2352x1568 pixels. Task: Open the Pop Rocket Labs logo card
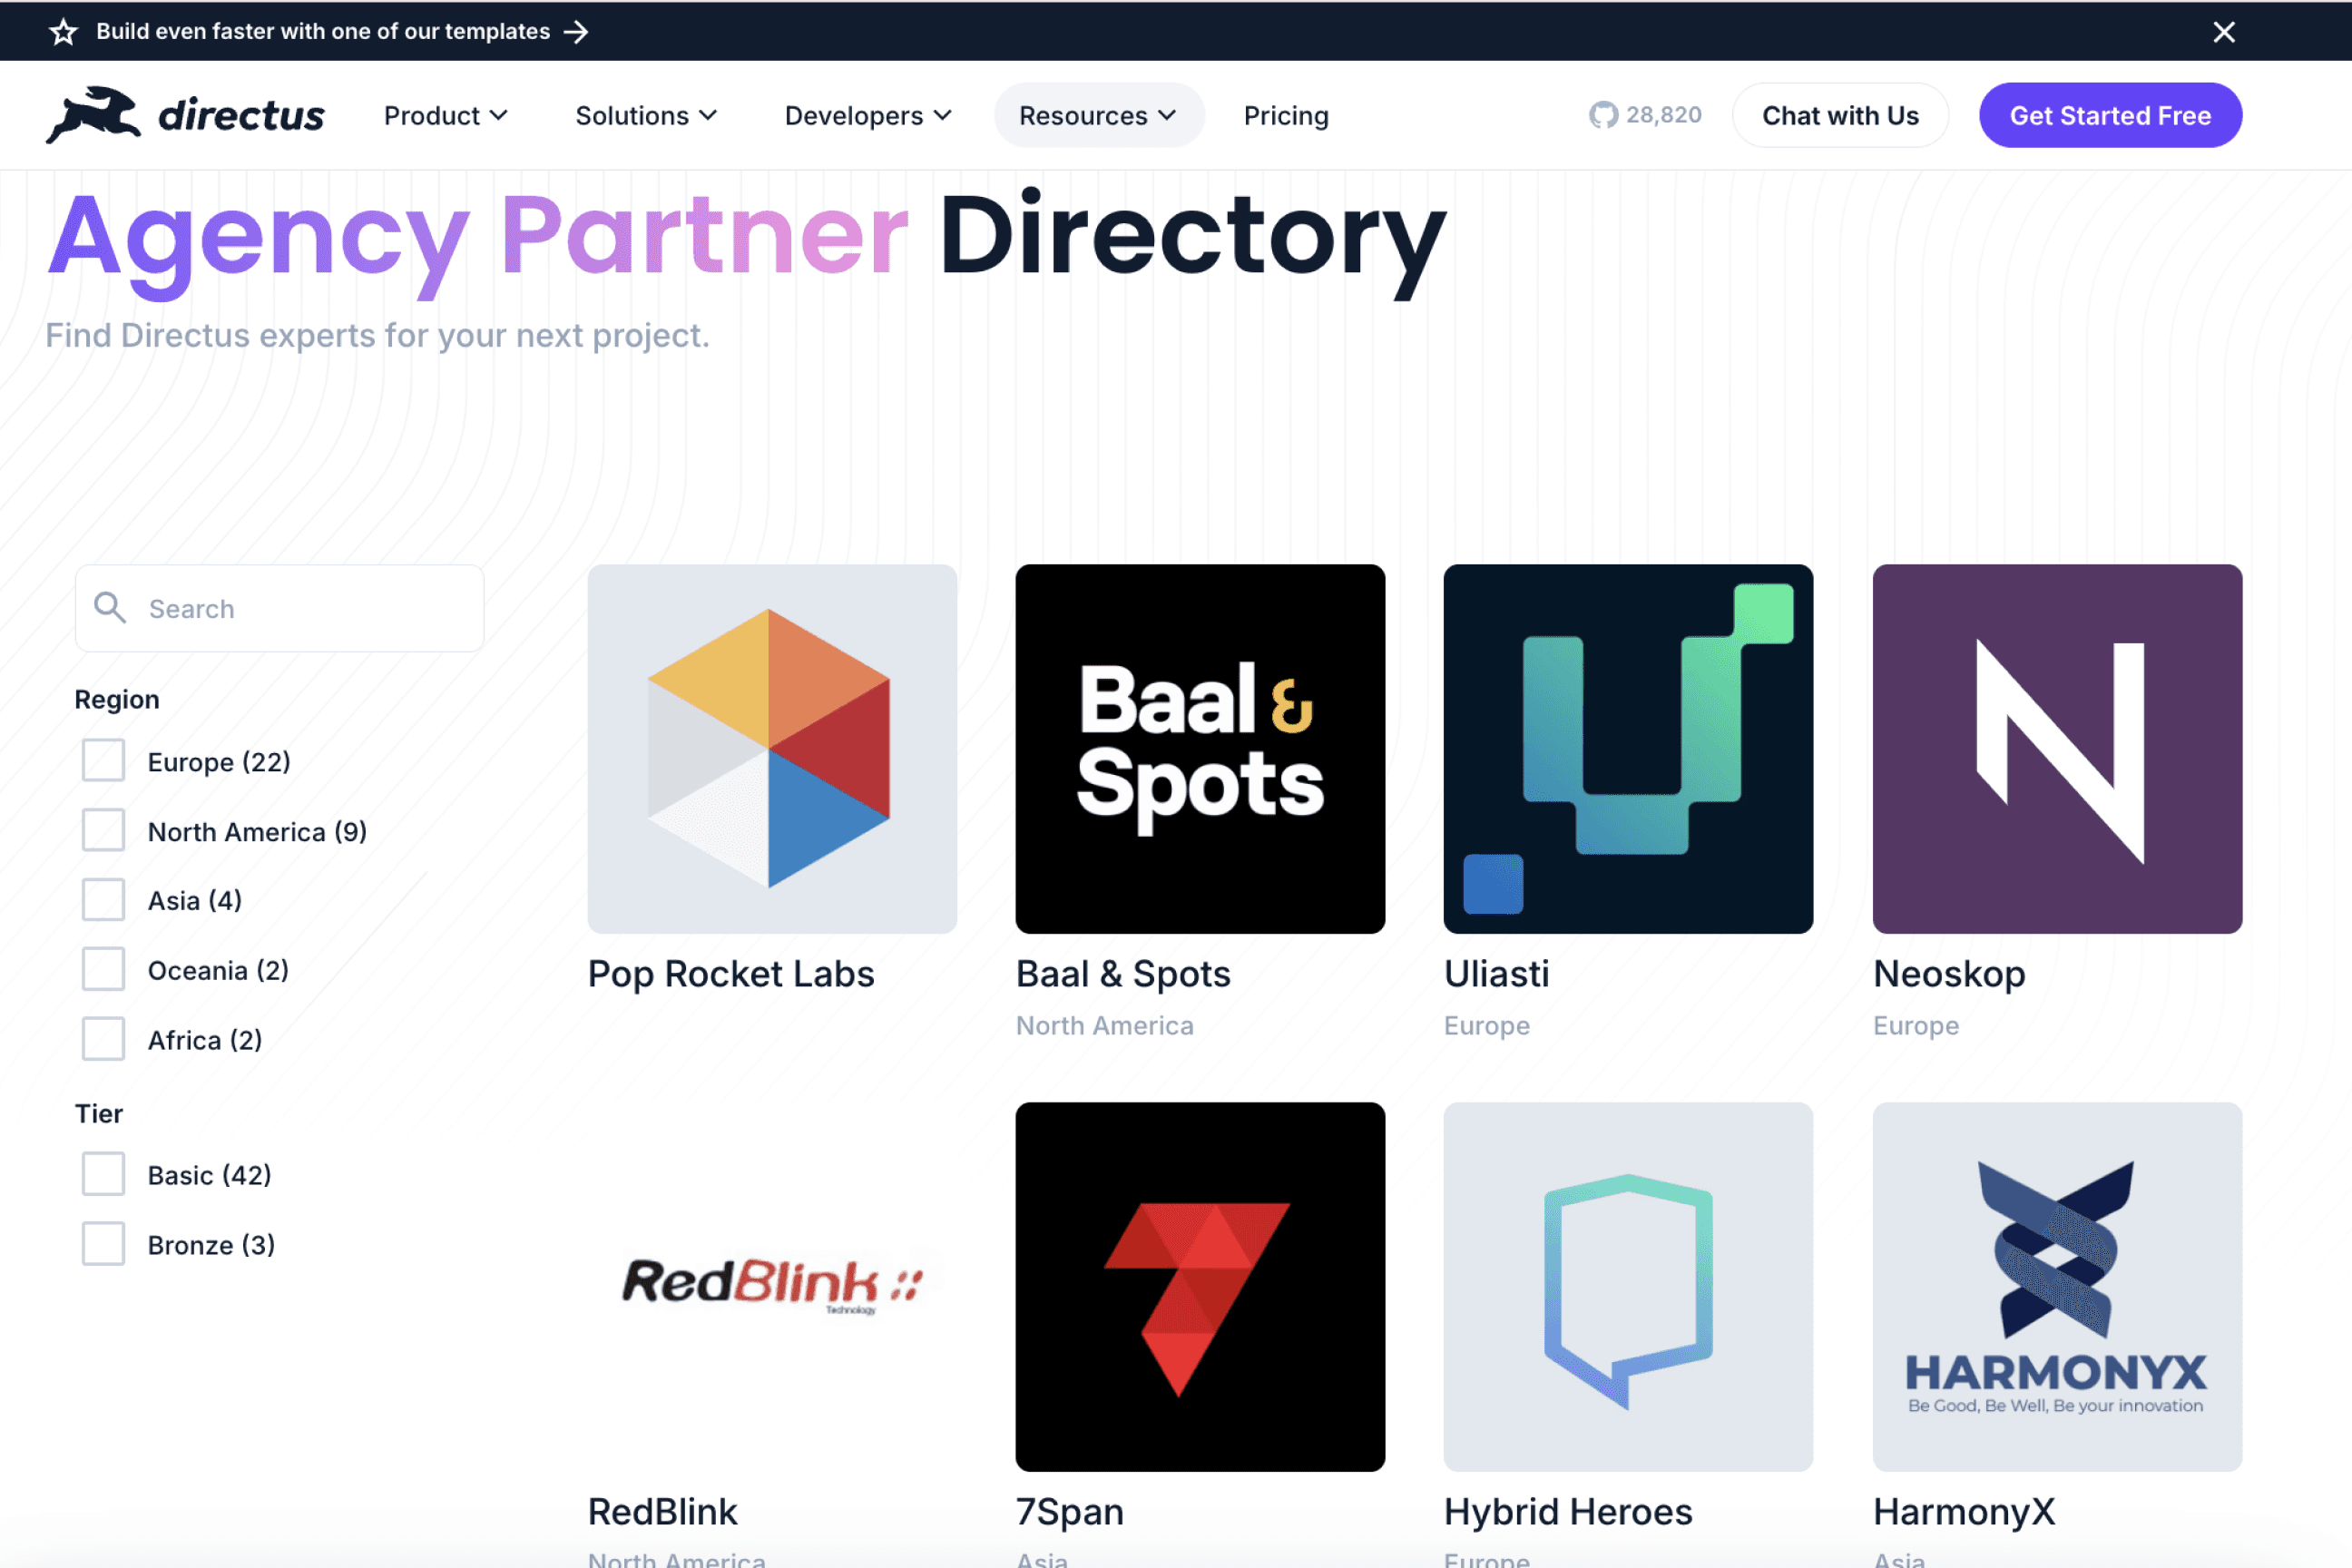pyautogui.click(x=772, y=748)
